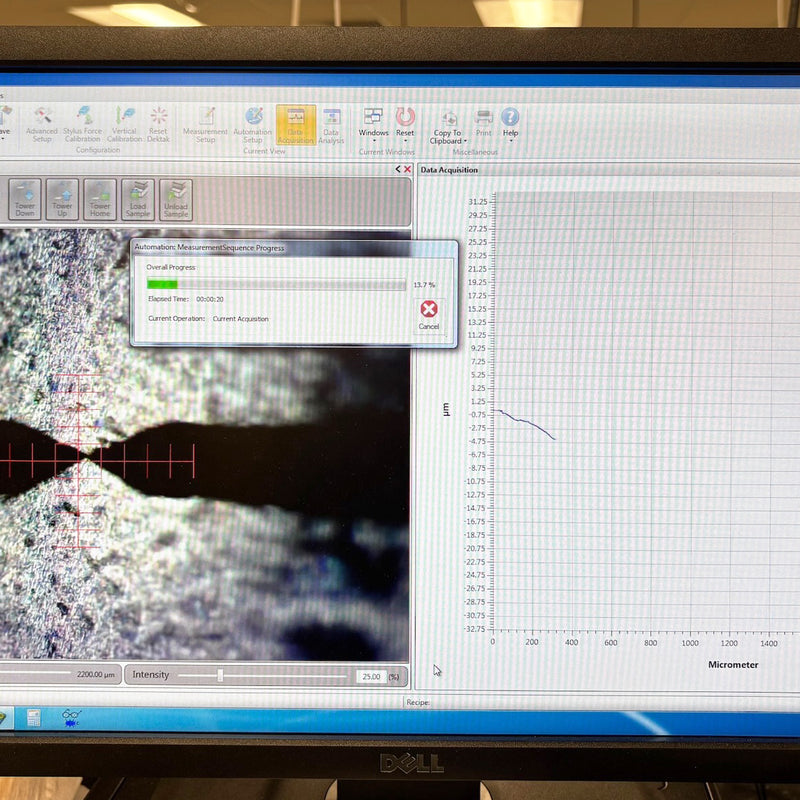Click the Recipe status bar label
800x800 pixels.
[418, 703]
